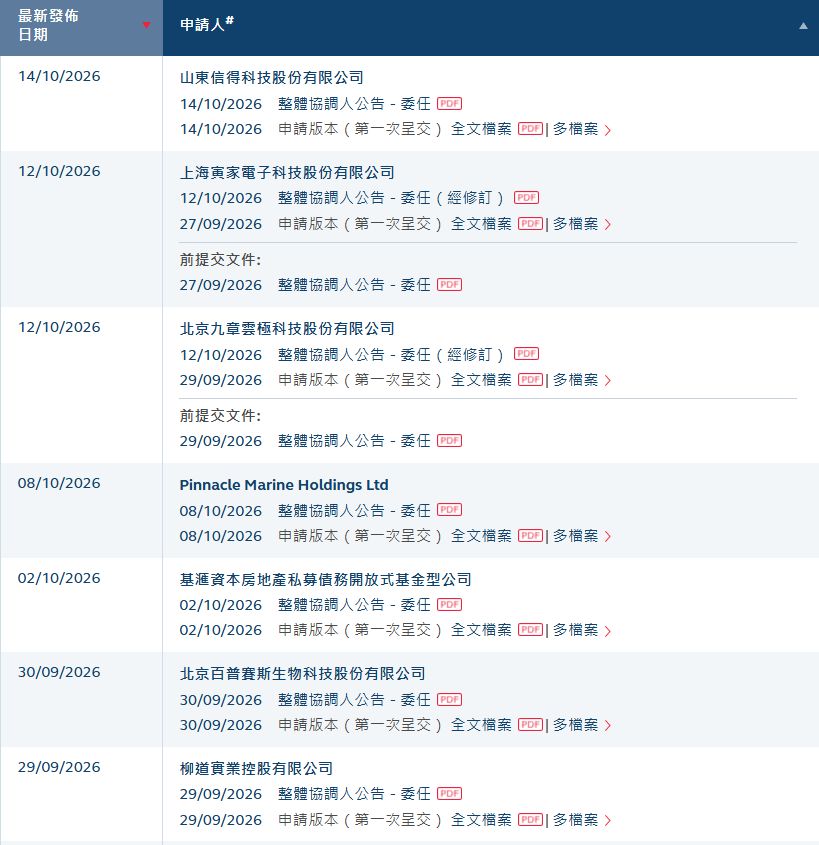819x845 pixels.
Task: Click 29/09/2026 date cell in left column
Action: 59,767
